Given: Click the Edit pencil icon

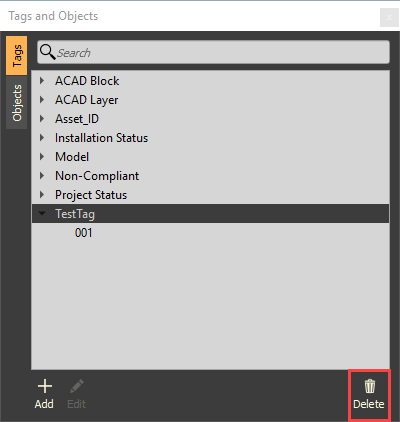Looking at the screenshot, I should click(77, 386).
